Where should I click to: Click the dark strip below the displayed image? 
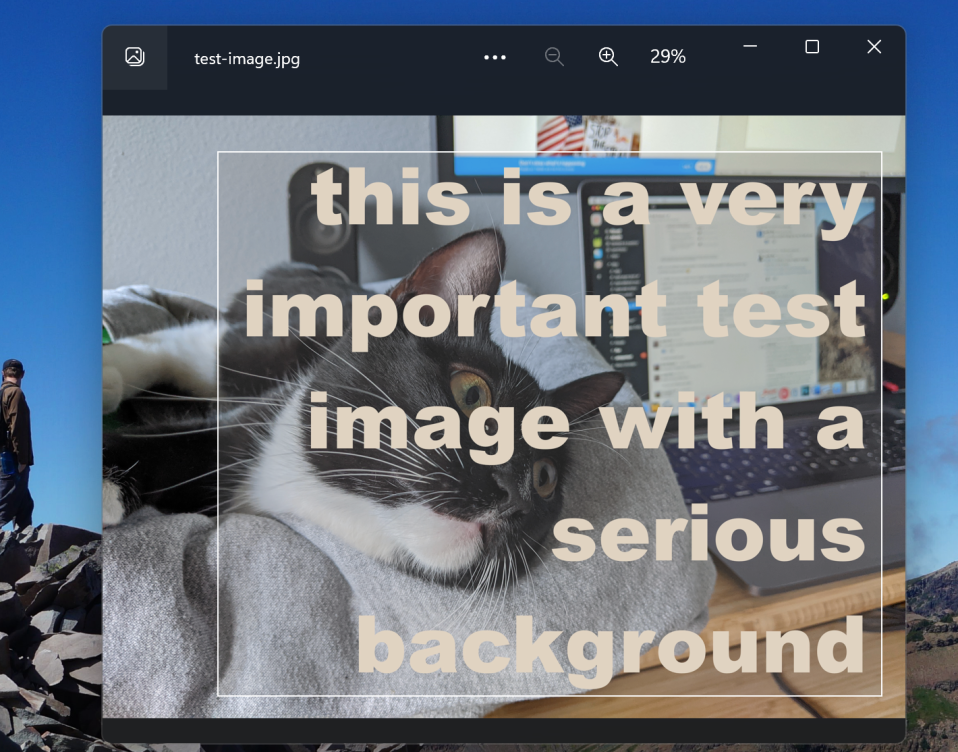[x=500, y=728]
